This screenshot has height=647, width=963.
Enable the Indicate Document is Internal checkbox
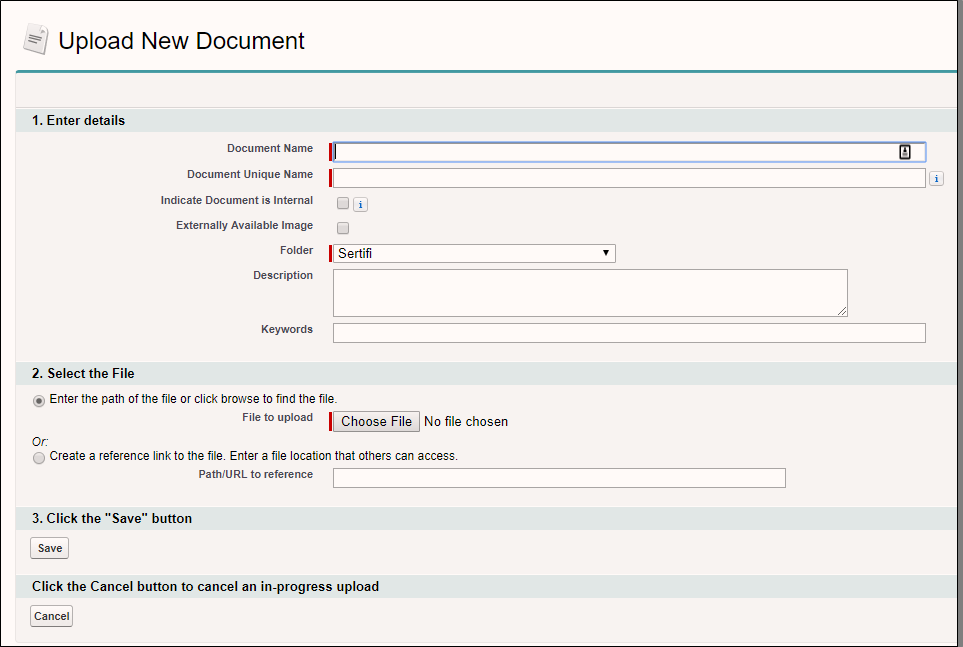pyautogui.click(x=343, y=203)
